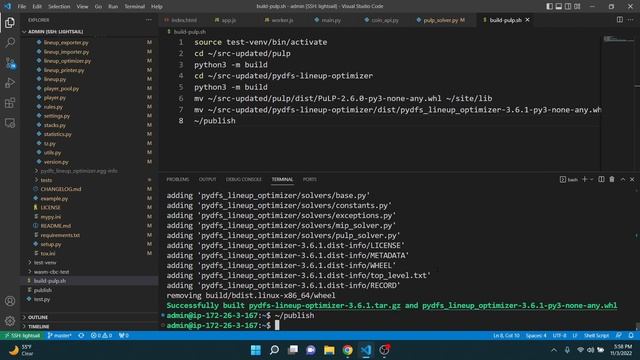Click the master branch in status bar
Screen dimensions: 640x360
pos(60,336)
